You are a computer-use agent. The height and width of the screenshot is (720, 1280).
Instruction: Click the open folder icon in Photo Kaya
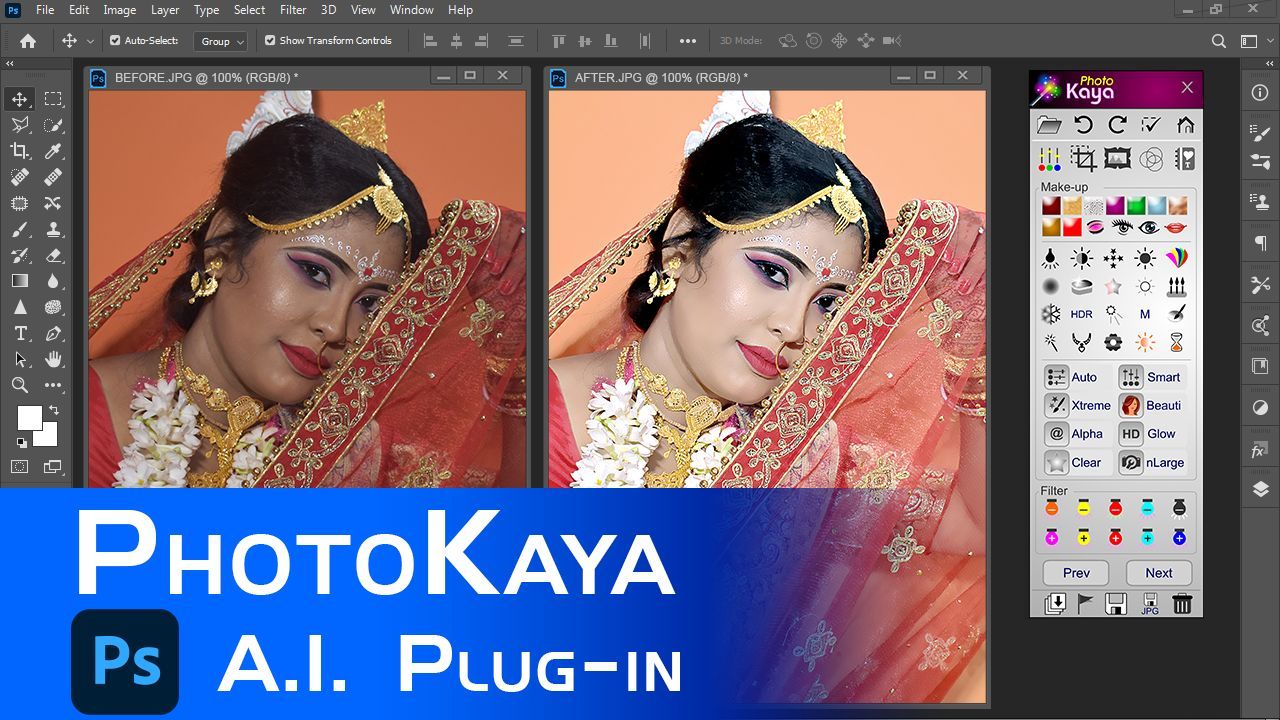point(1049,125)
